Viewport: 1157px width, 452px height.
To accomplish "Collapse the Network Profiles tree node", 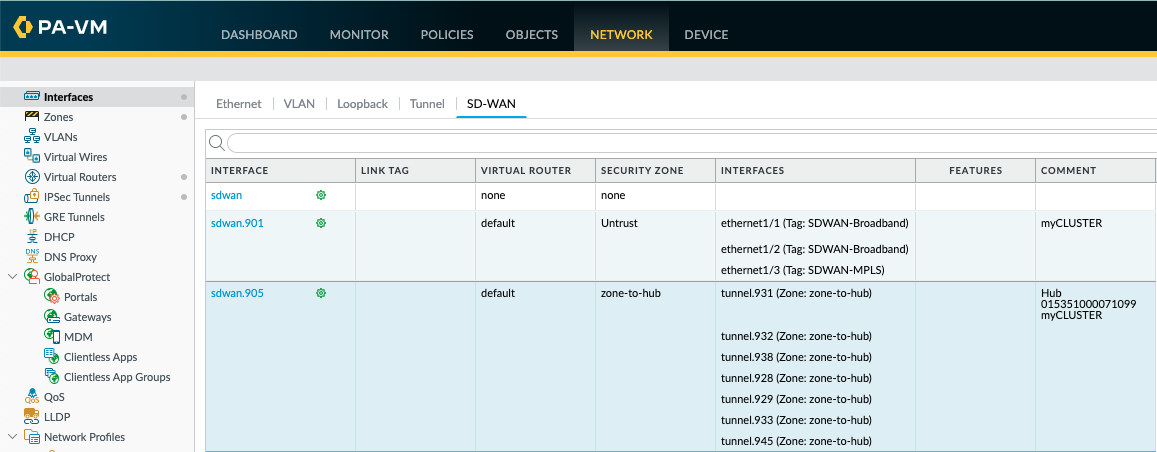I will tap(12, 437).
